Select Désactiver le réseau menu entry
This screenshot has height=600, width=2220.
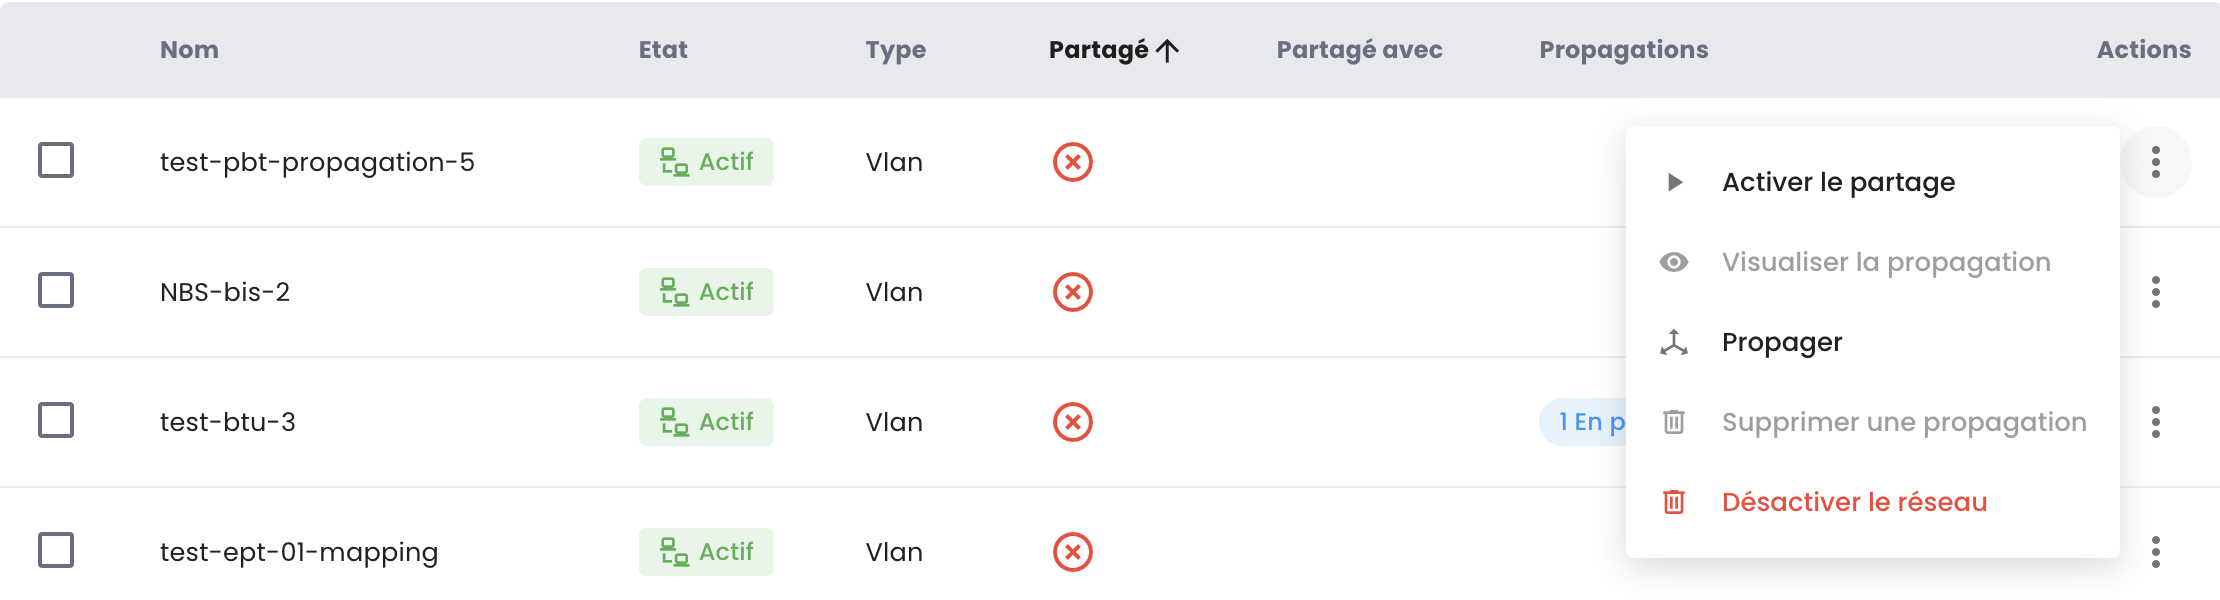tap(1854, 502)
